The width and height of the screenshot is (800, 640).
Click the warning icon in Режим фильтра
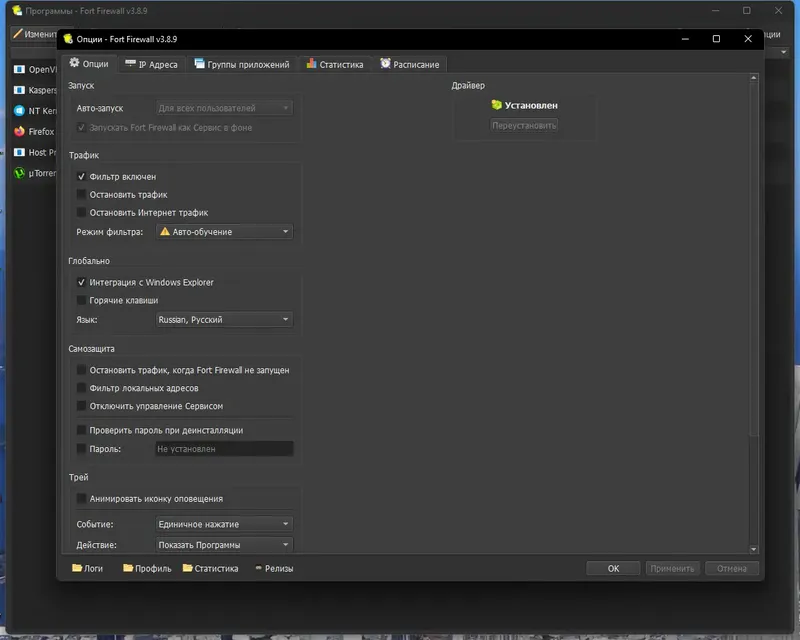(165, 231)
